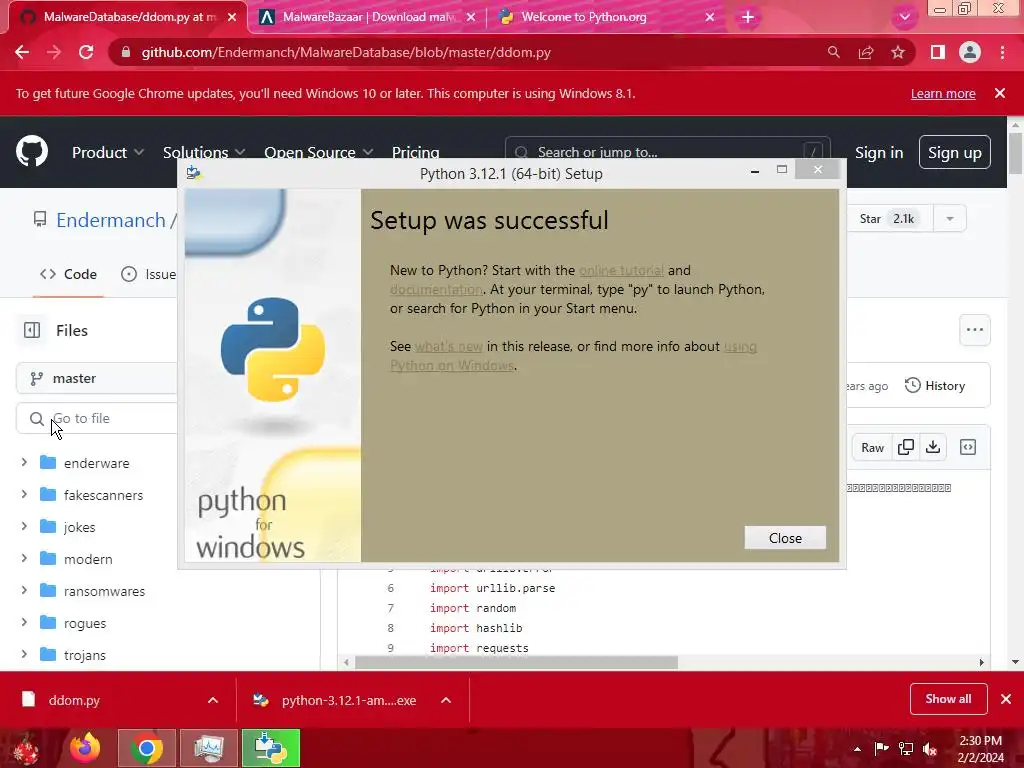Image resolution: width=1024 pixels, height=768 pixels.
Task: Select the Code tab
Action: click(x=69, y=274)
